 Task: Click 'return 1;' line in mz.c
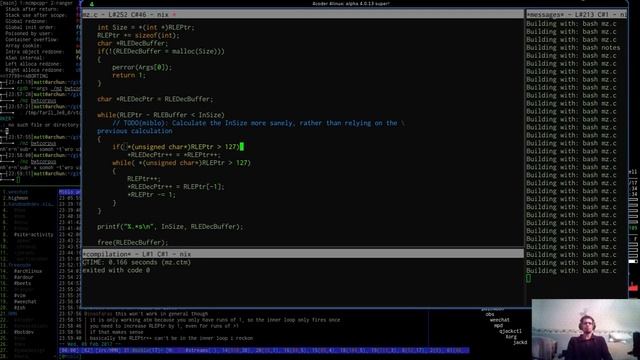click(x=129, y=75)
